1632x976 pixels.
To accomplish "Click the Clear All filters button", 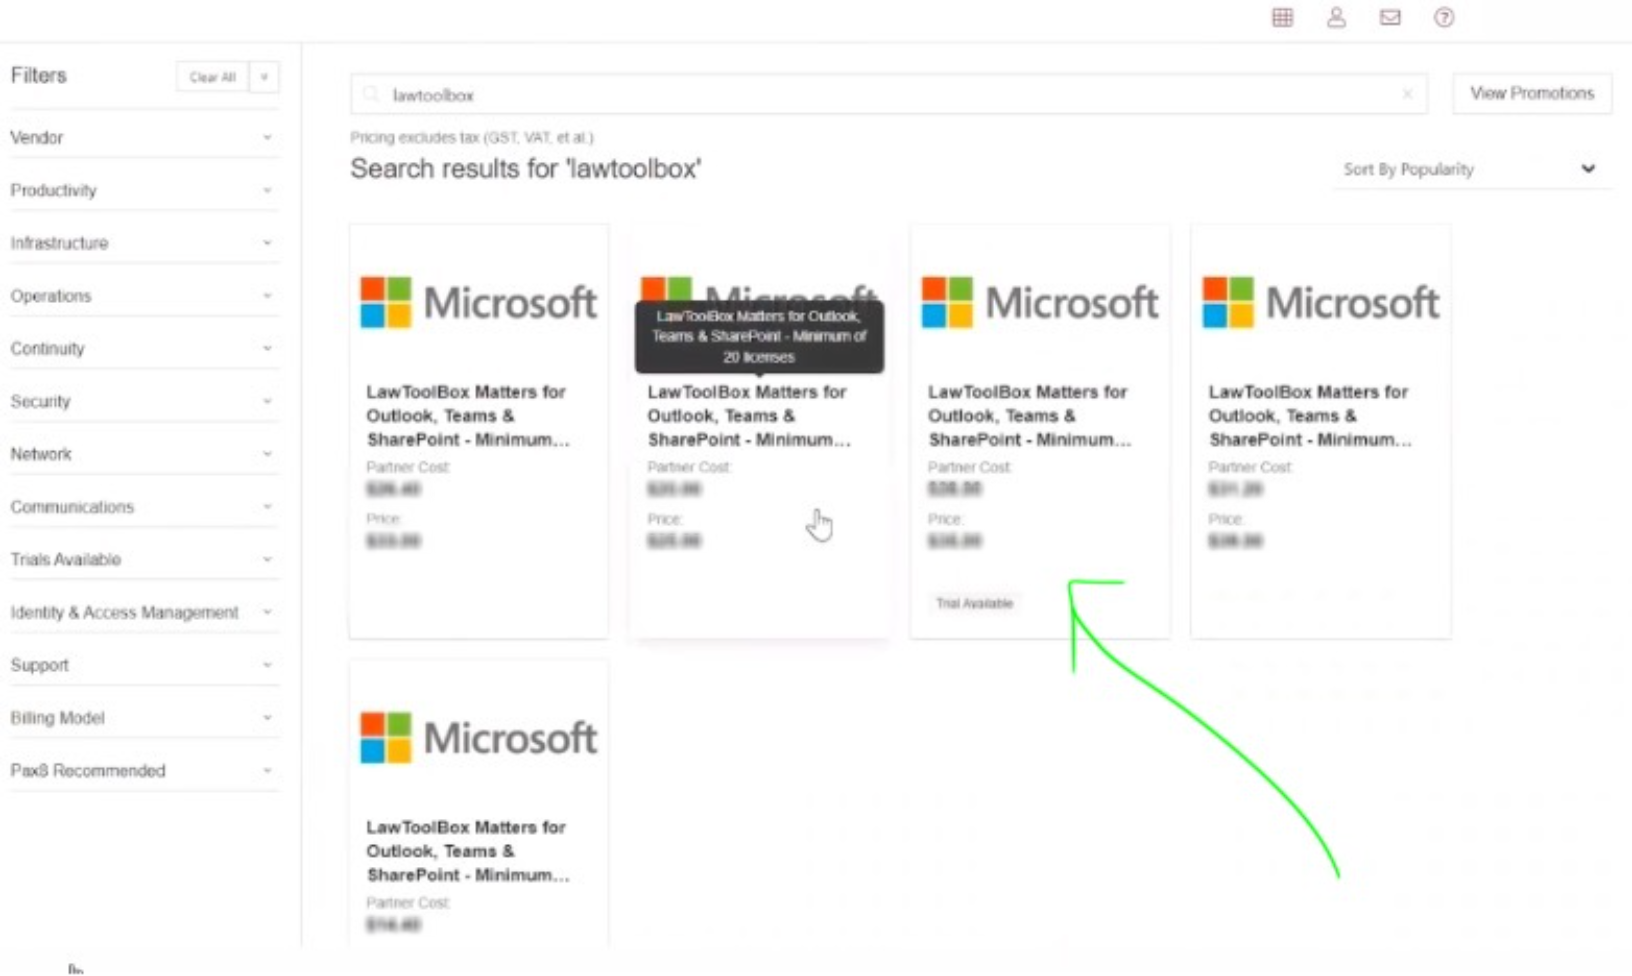I will point(212,77).
